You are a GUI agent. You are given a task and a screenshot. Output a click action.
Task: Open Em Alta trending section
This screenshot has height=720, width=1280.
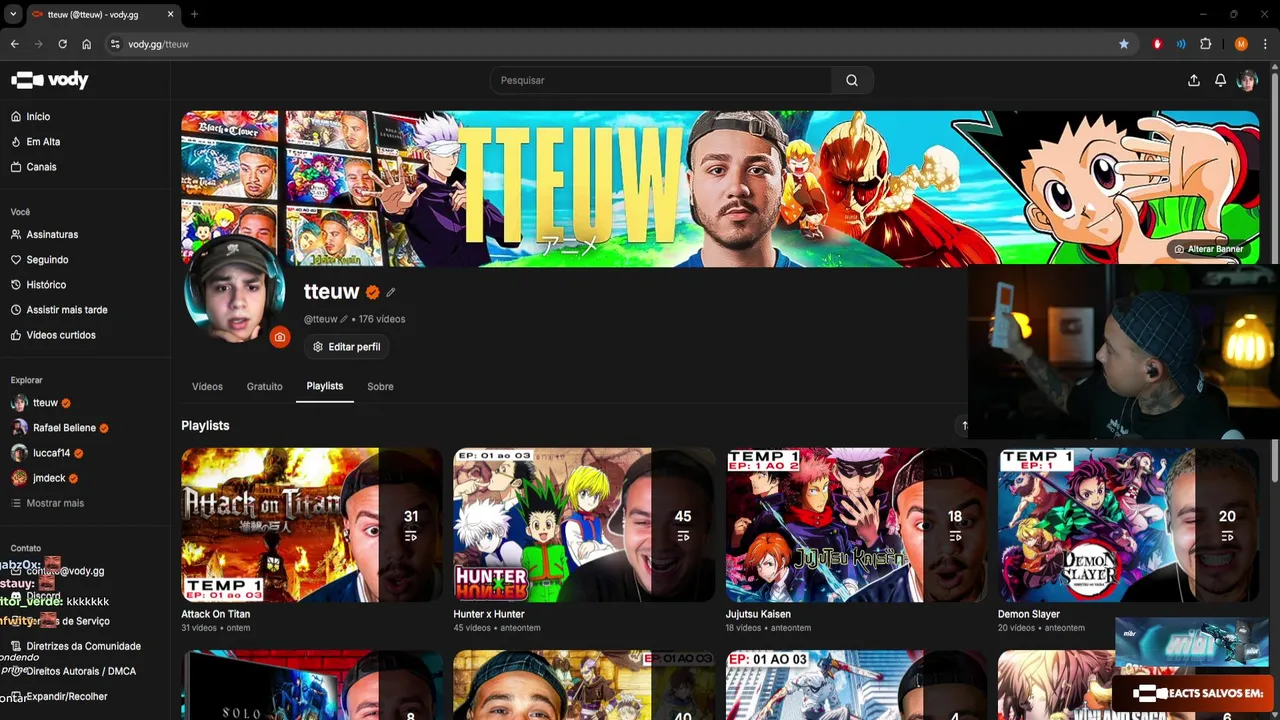click(43, 142)
